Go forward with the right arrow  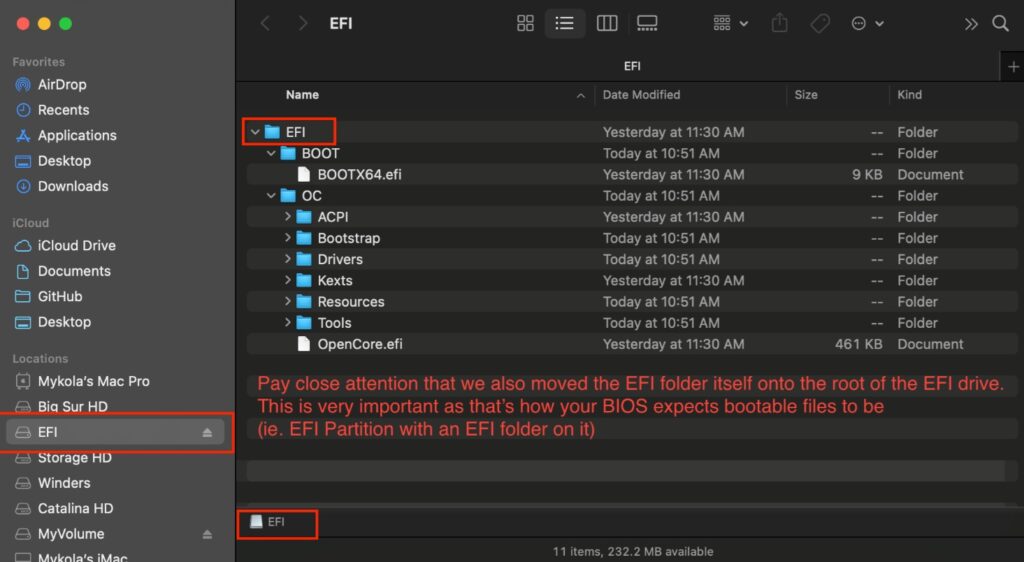click(x=302, y=23)
